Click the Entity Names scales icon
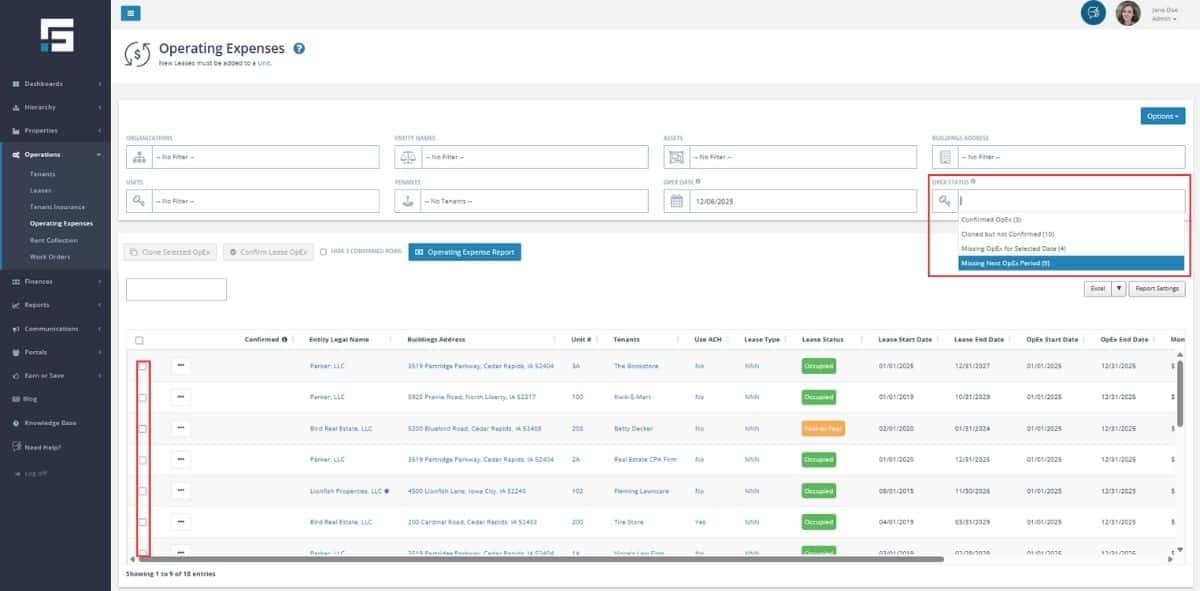The image size is (1200, 591). (407, 157)
